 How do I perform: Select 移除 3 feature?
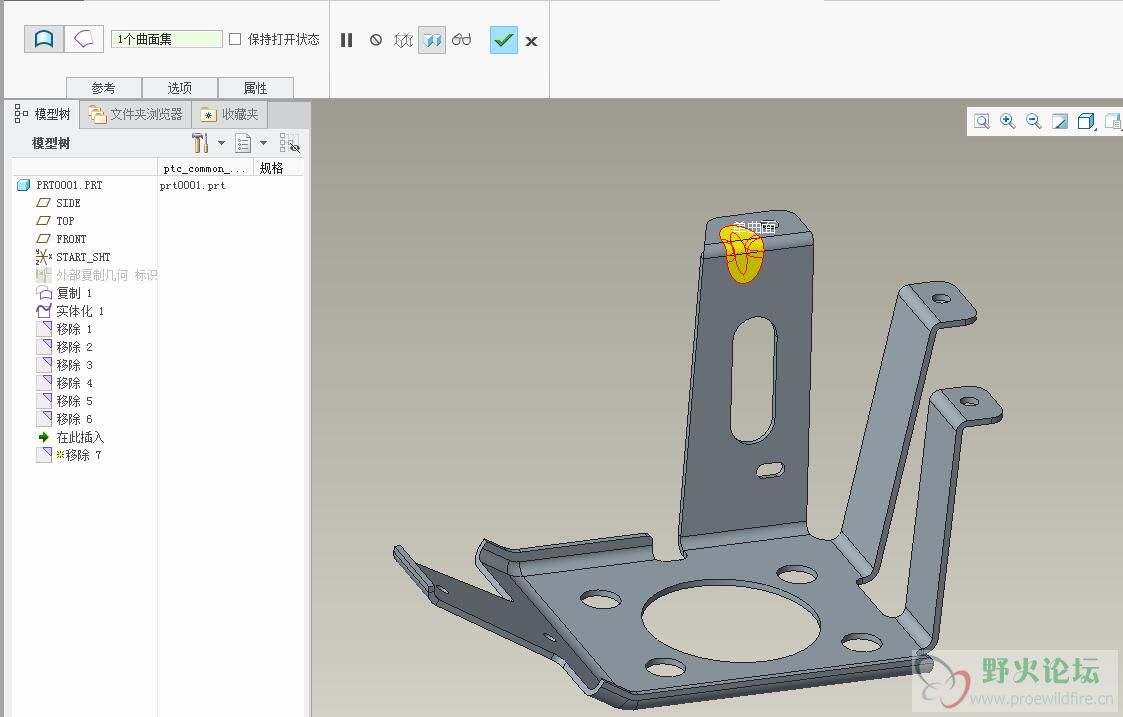pyautogui.click(x=74, y=365)
